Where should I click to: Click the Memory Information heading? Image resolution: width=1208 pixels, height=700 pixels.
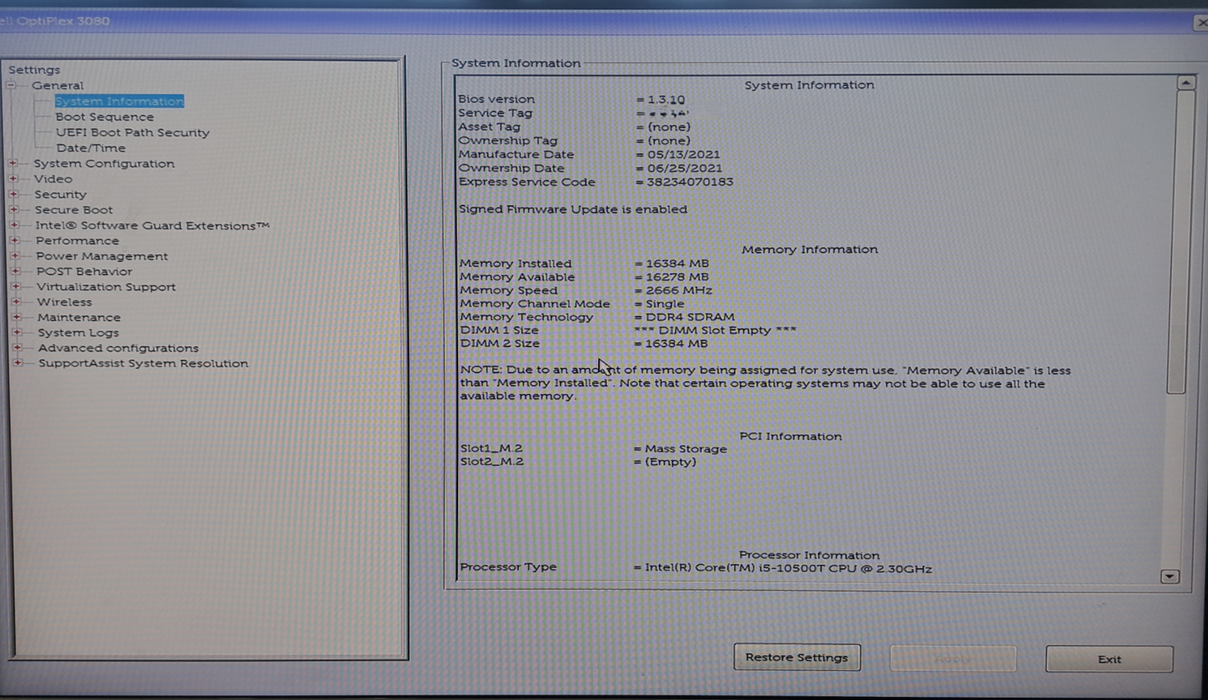point(810,250)
